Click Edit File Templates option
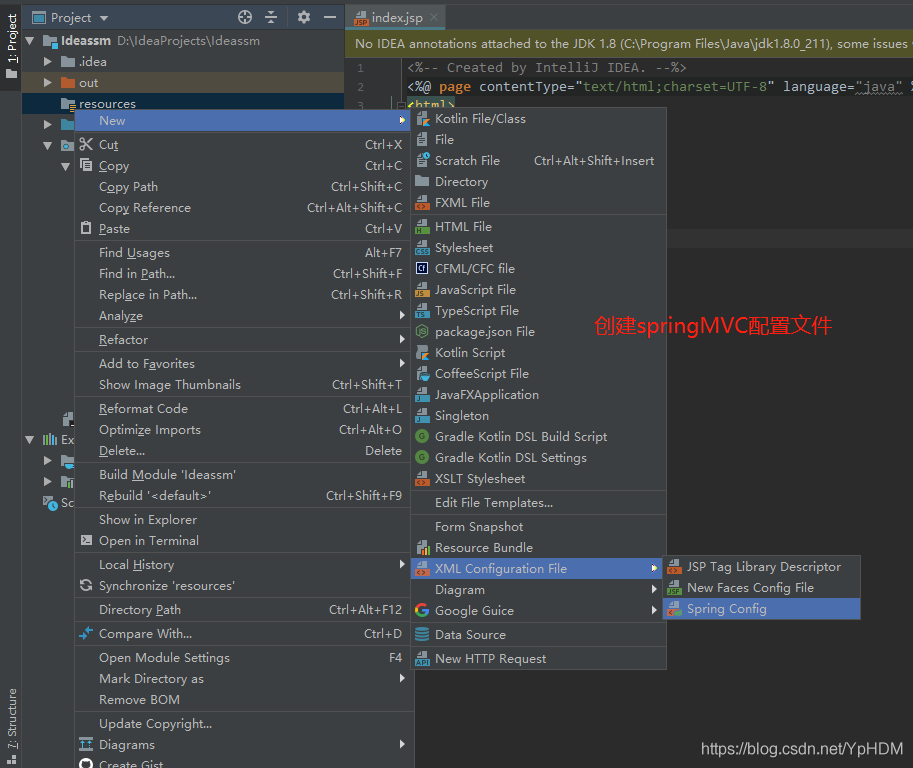Viewport: 913px width, 768px height. pos(493,503)
